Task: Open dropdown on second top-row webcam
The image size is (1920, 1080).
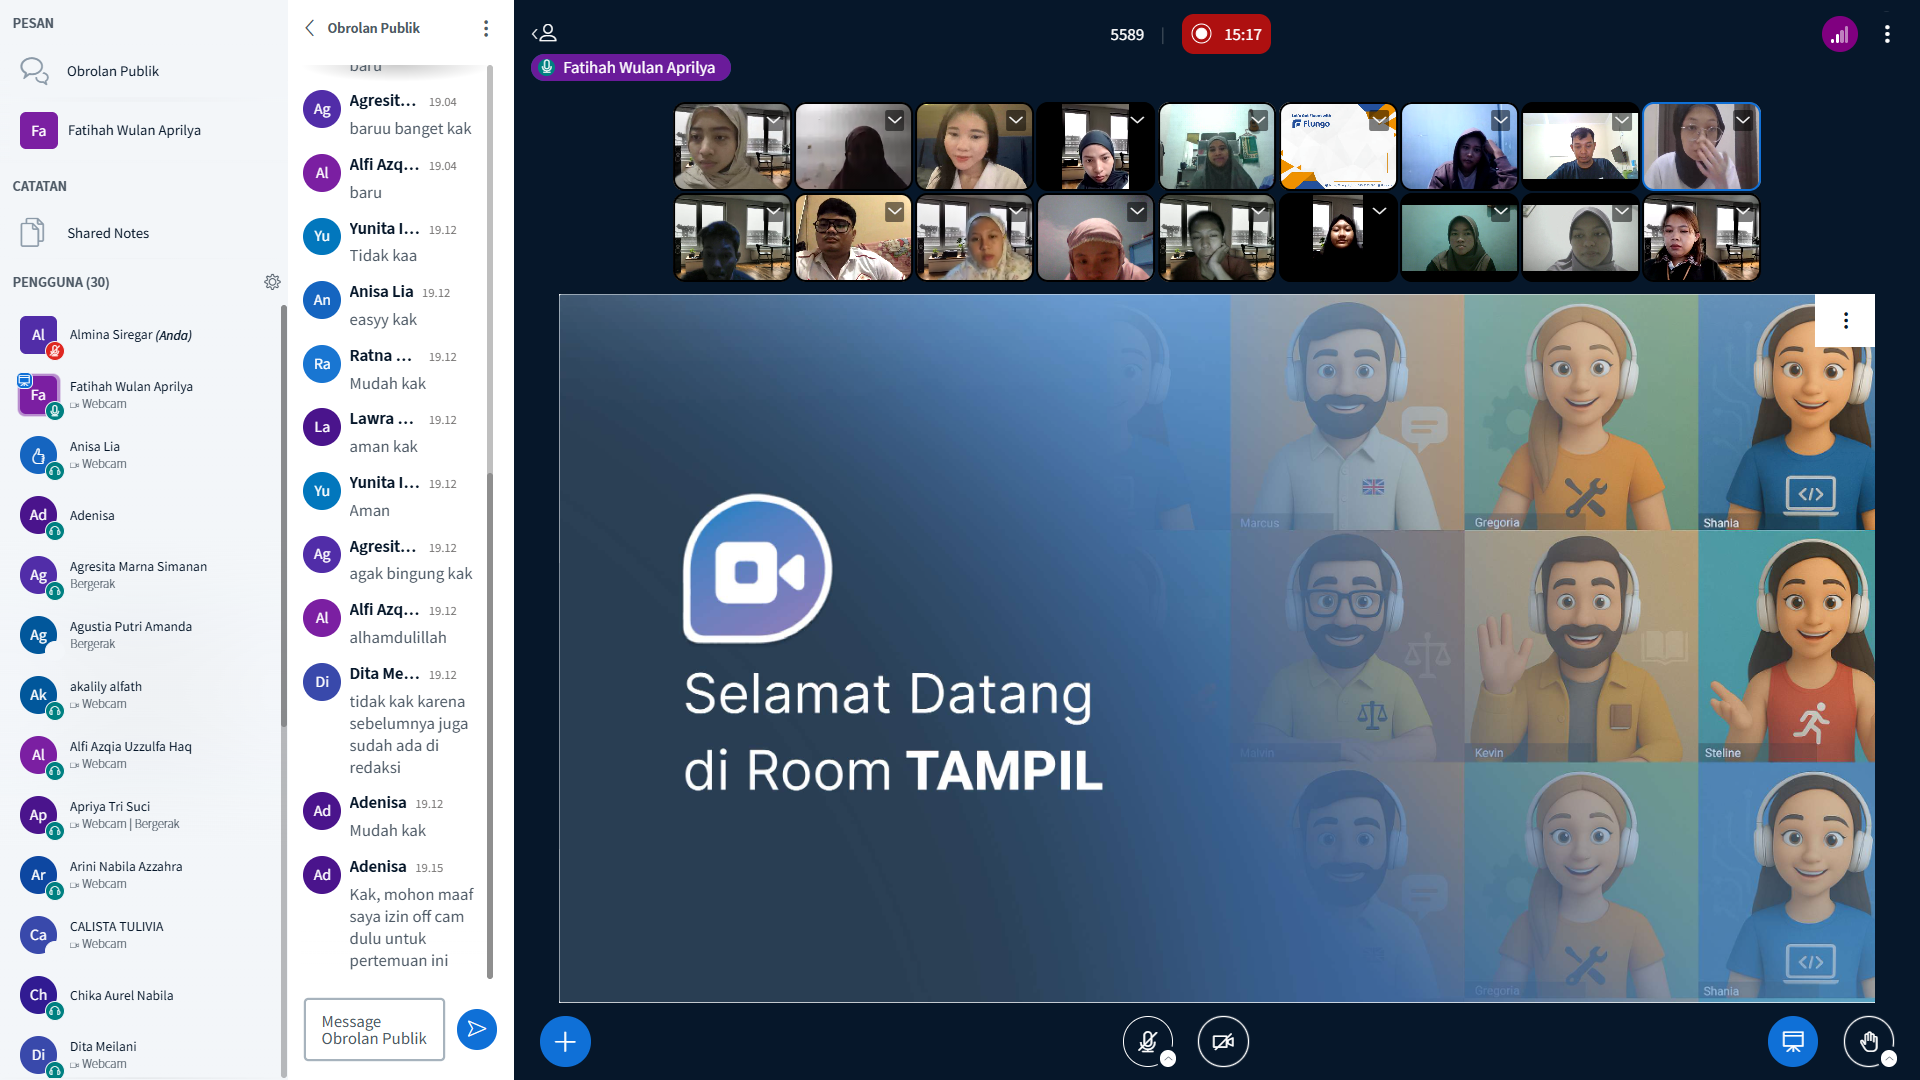Action: pos(895,120)
